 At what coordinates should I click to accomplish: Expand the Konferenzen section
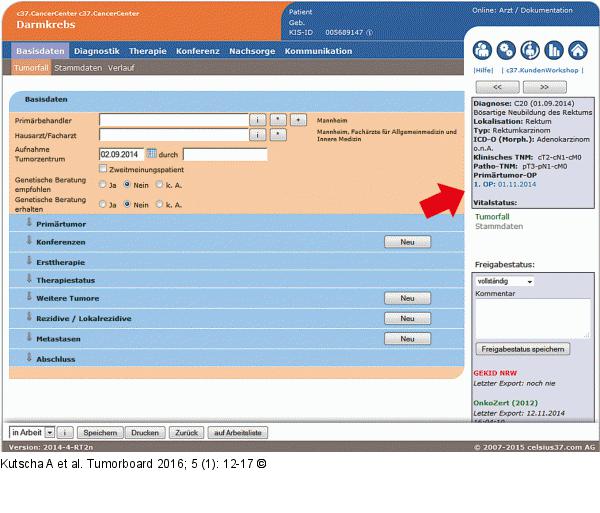tap(29, 240)
